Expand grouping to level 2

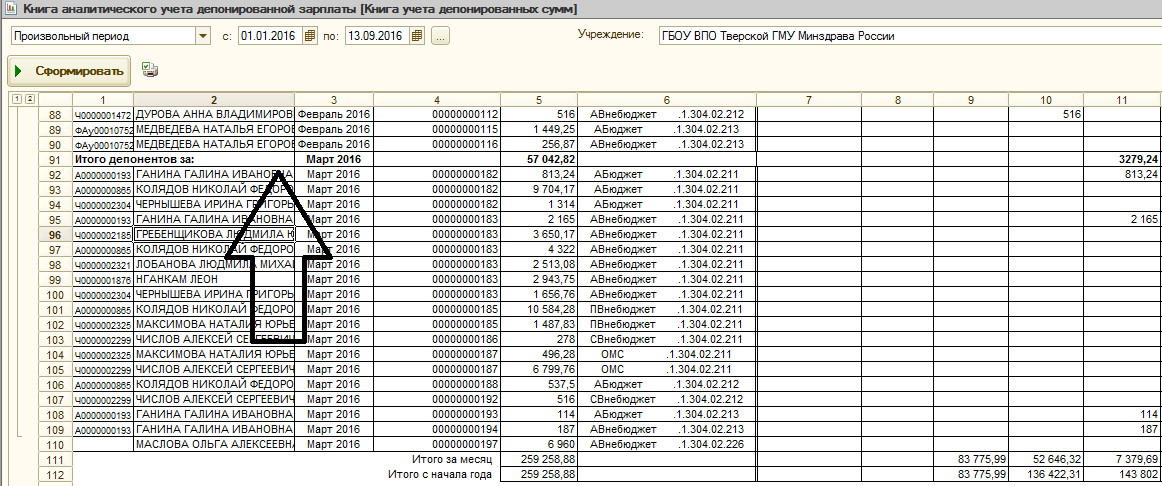click(x=29, y=99)
